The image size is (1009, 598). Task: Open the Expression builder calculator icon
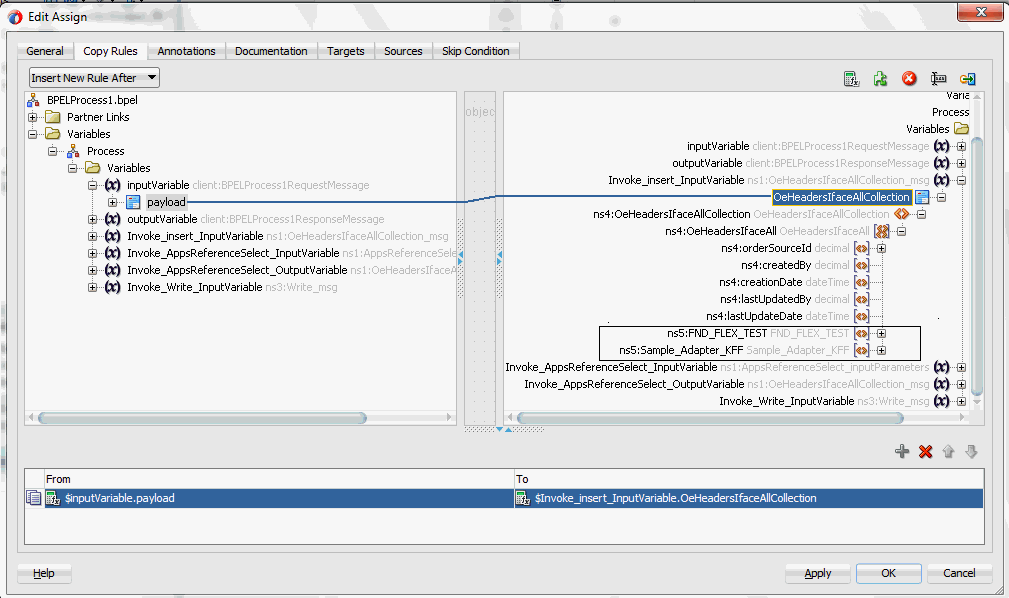(x=851, y=79)
